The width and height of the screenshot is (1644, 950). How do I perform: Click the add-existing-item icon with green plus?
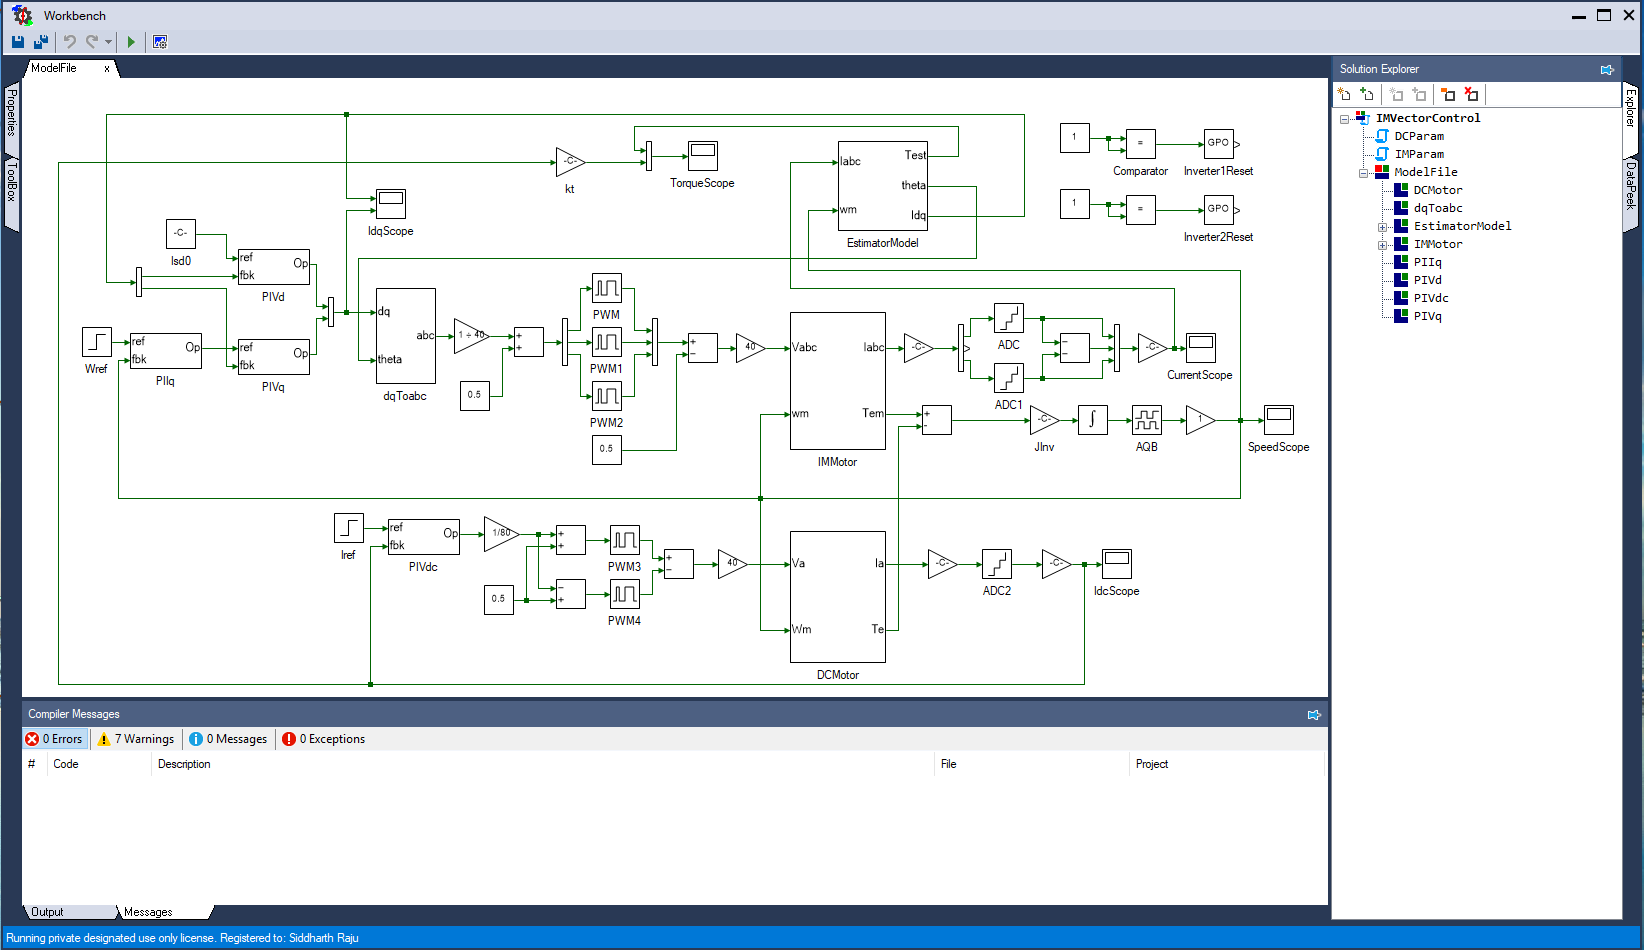click(x=1367, y=94)
